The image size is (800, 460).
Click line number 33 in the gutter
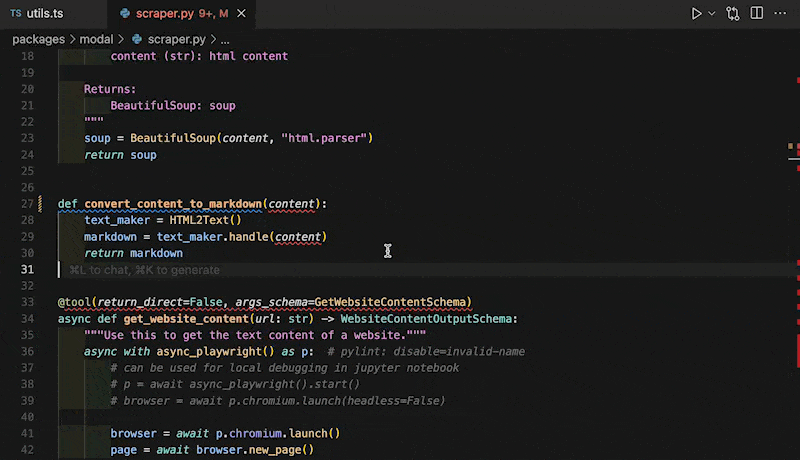point(26,302)
